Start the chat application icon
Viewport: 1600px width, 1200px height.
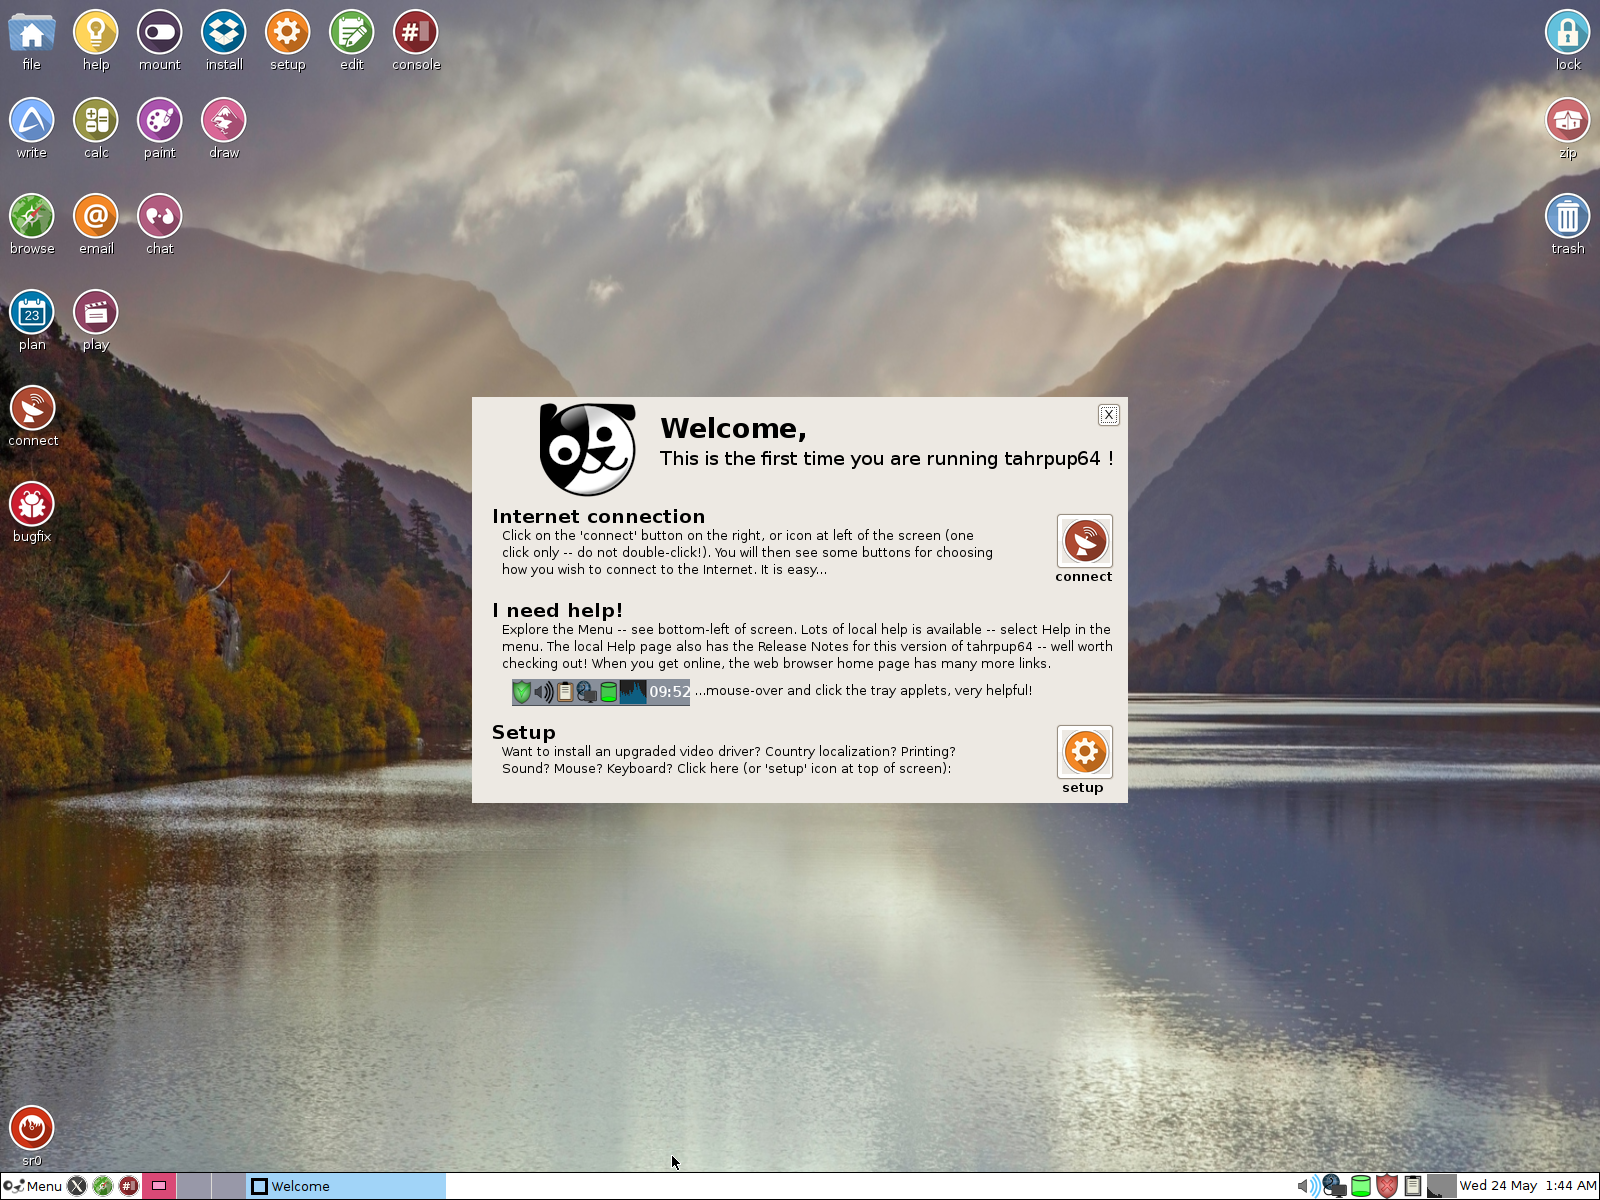click(159, 215)
